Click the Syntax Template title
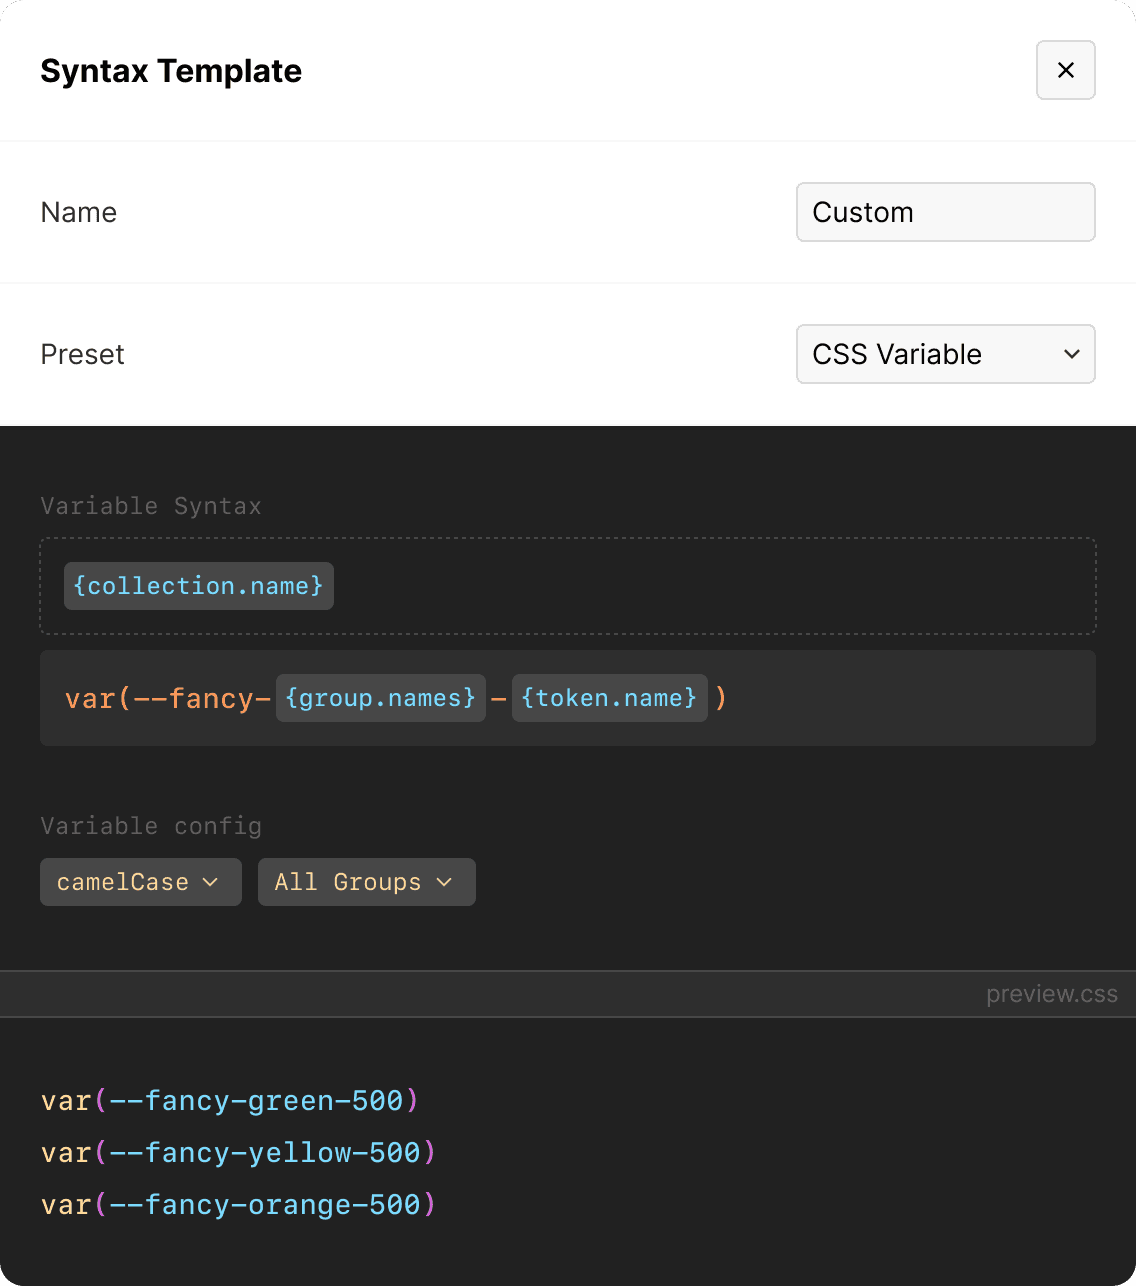The height and width of the screenshot is (1286, 1136). click(171, 71)
